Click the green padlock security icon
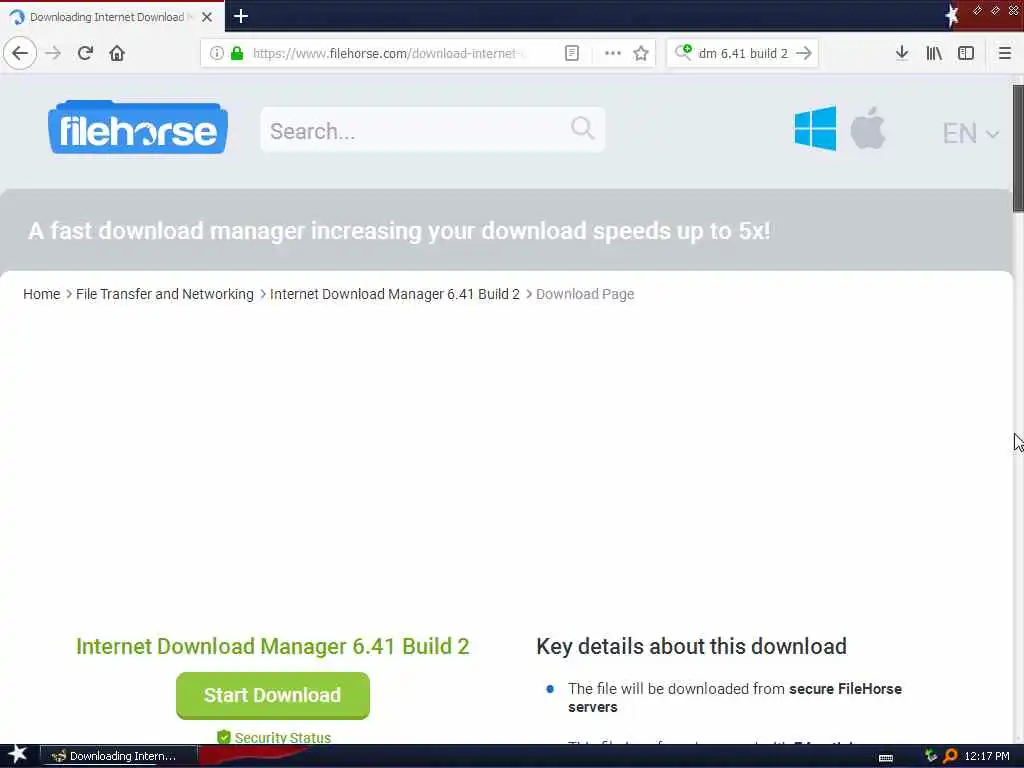The image size is (1024, 768). coord(237,53)
